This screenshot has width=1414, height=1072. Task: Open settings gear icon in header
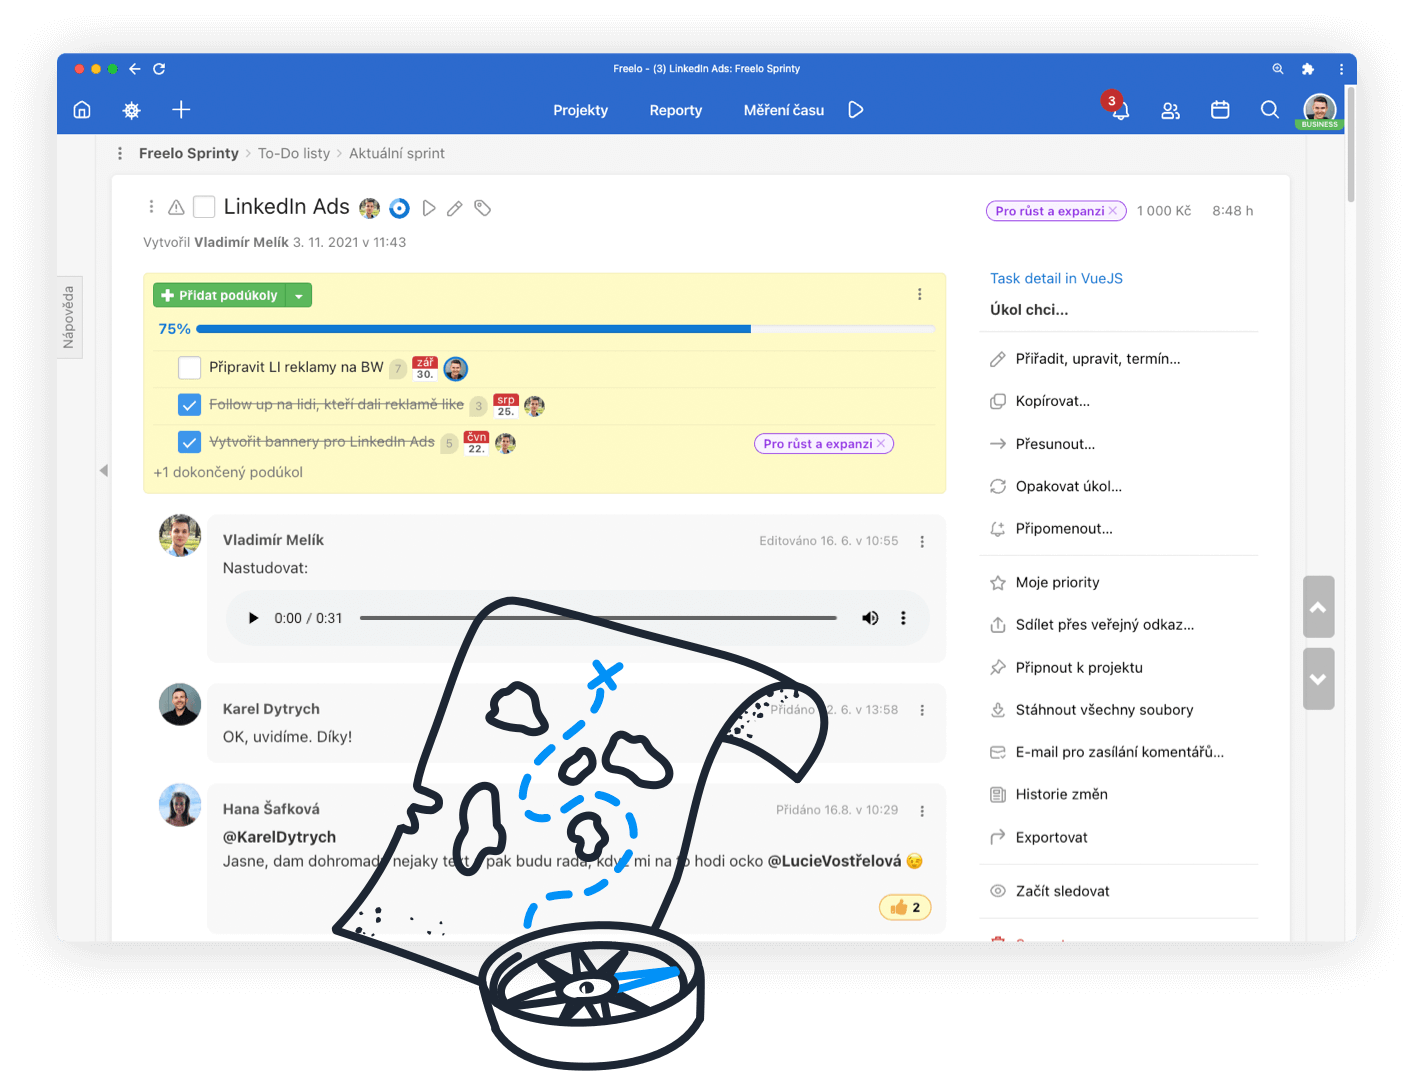pyautogui.click(x=131, y=110)
